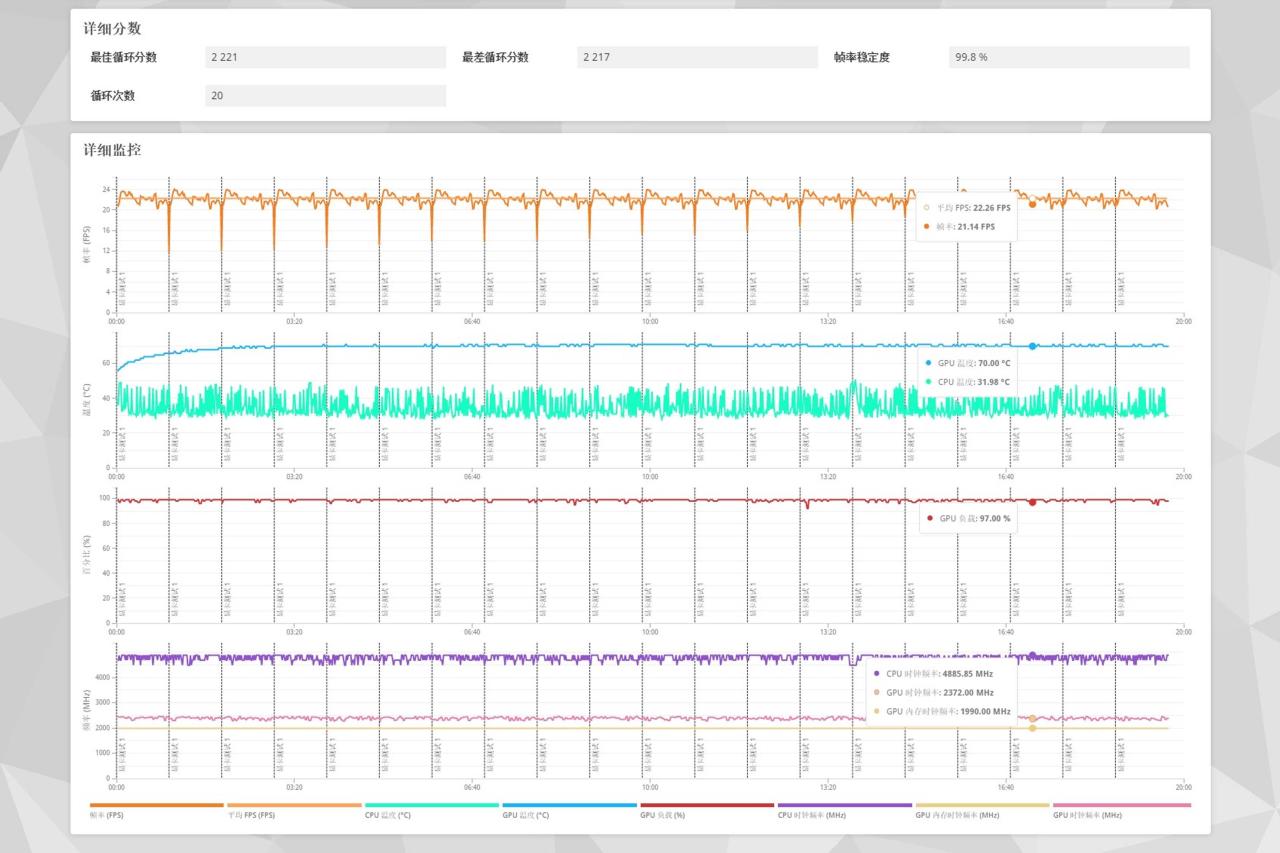Click the 最佳循环分数 value field 2 221
The width and height of the screenshot is (1280, 853).
point(325,57)
